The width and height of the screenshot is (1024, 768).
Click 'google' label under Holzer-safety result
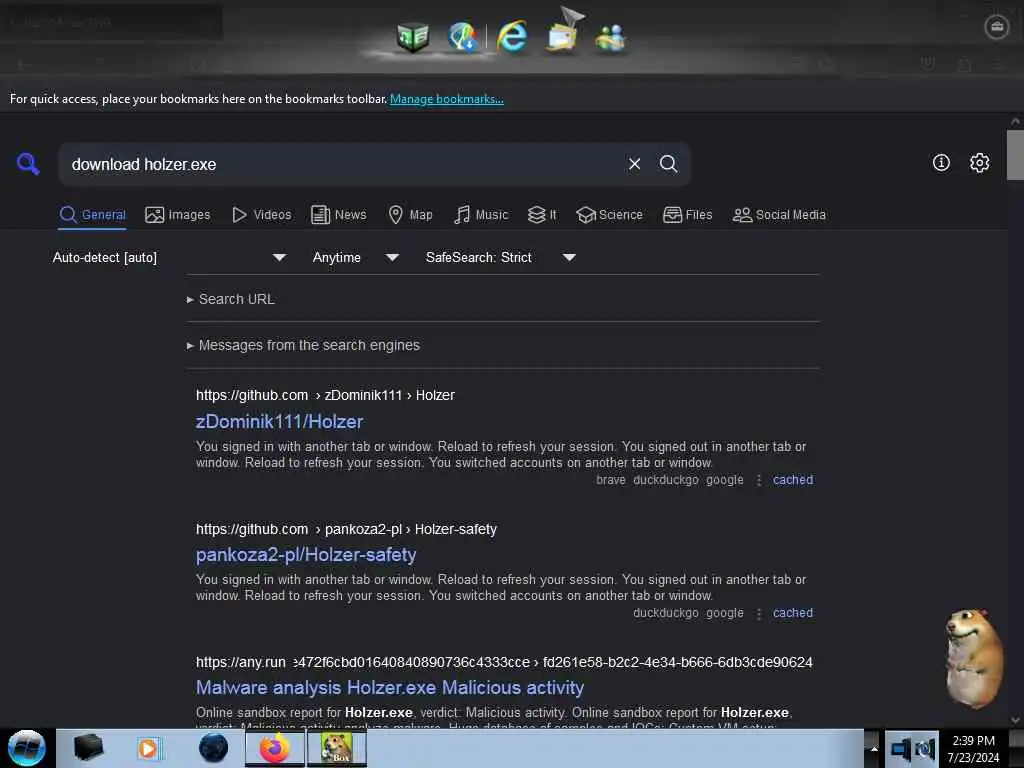coord(724,613)
